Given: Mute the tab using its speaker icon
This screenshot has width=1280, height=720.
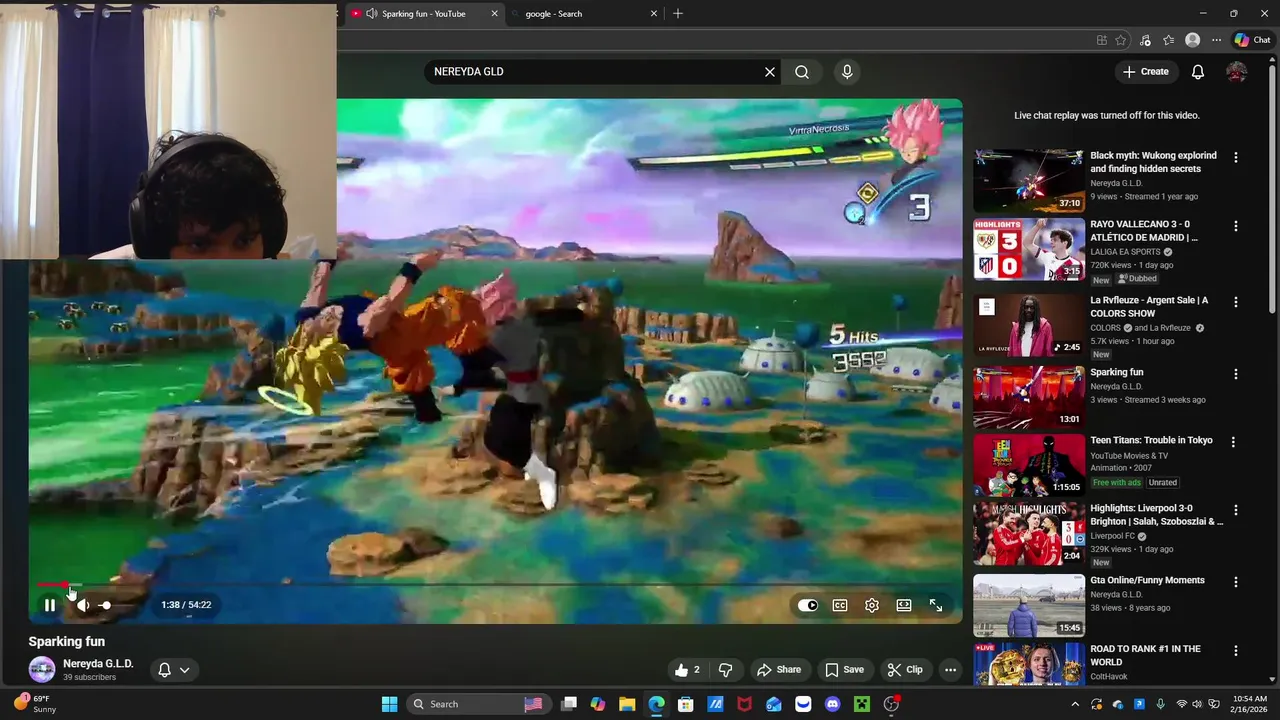Looking at the screenshot, I should tap(372, 14).
